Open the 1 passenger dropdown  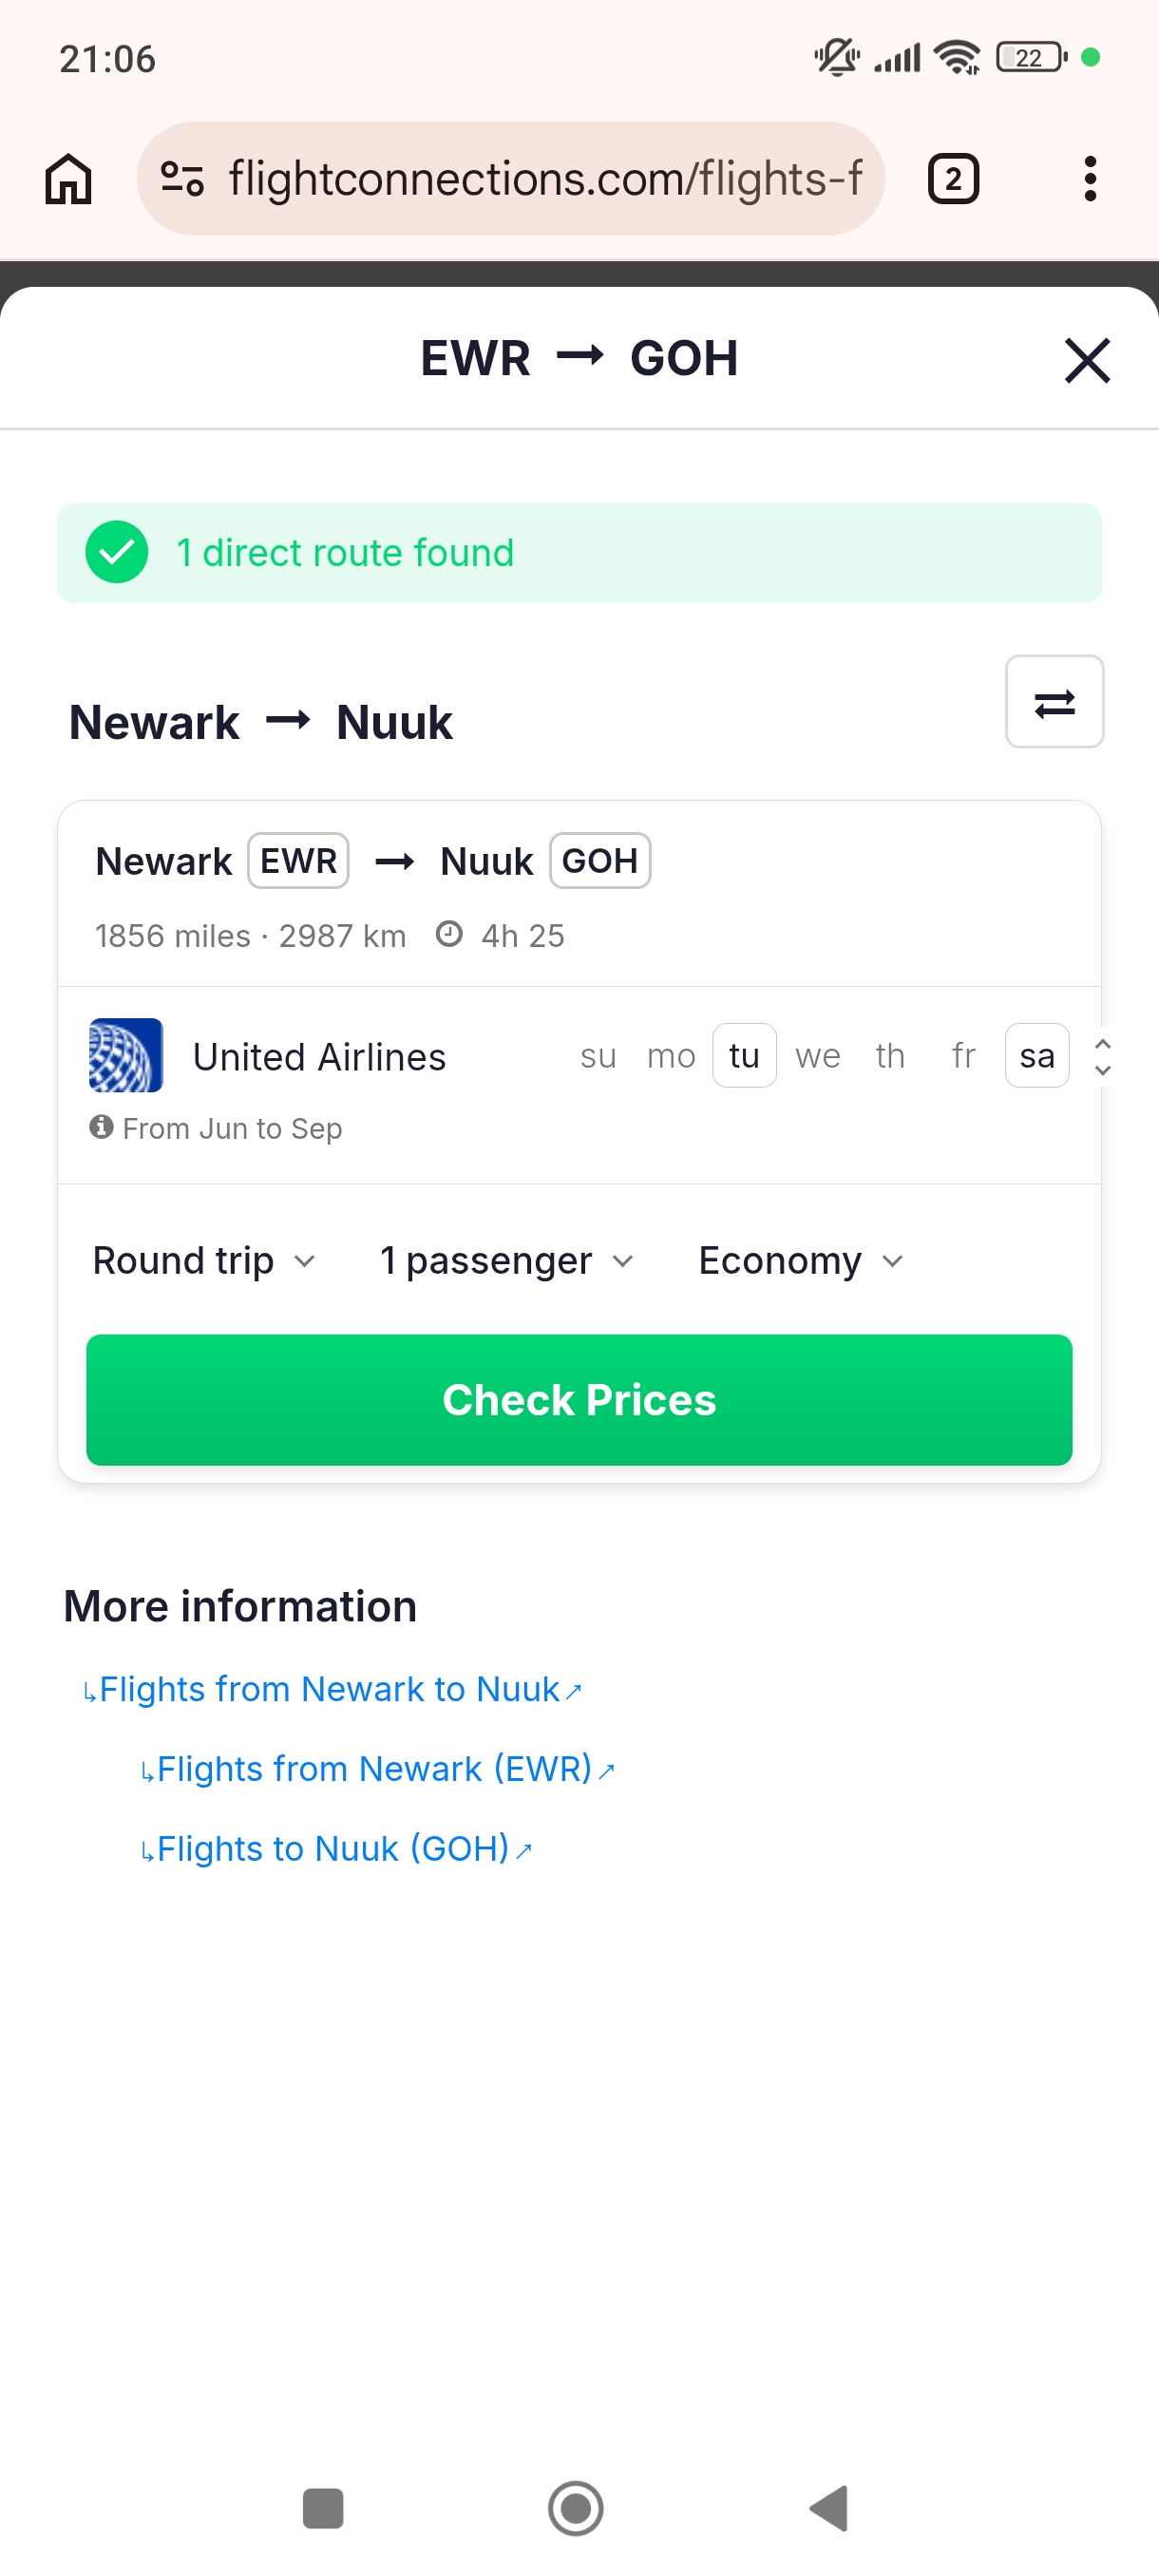pos(507,1261)
